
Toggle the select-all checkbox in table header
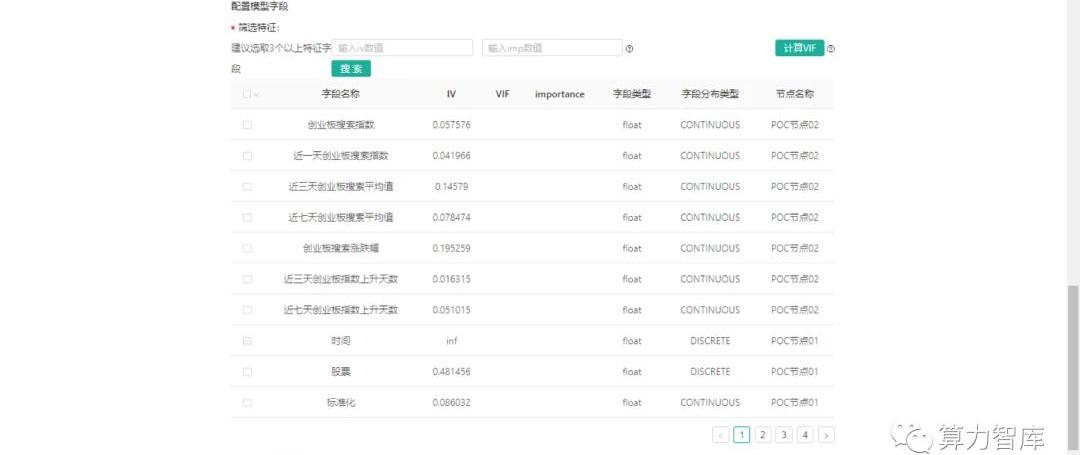point(246,94)
